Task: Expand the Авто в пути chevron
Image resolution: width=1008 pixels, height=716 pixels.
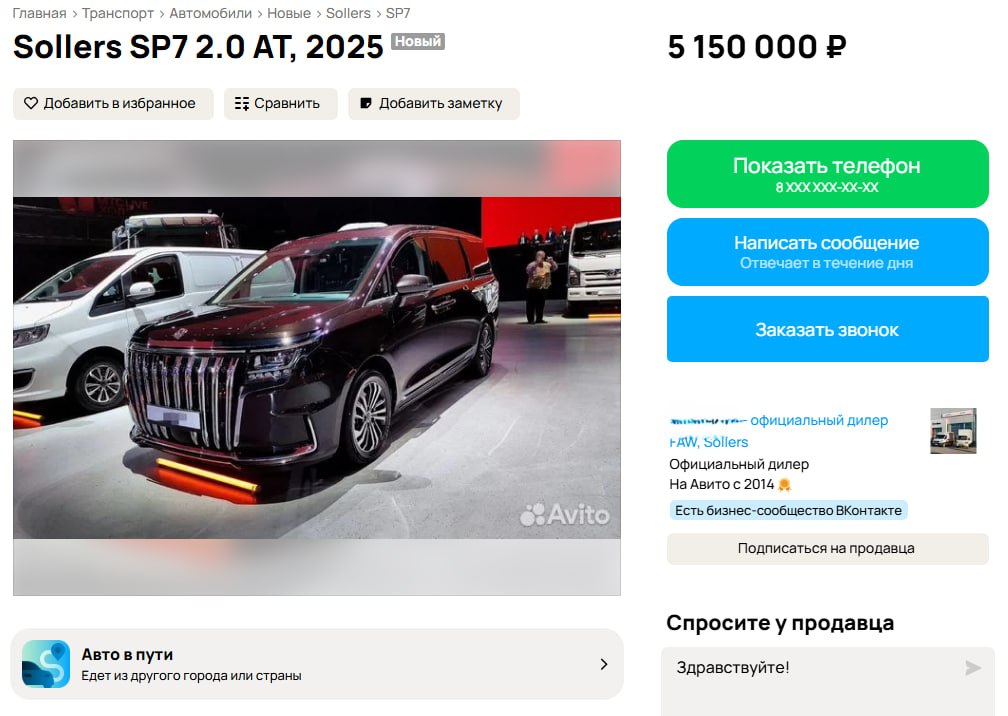Action: tap(604, 664)
